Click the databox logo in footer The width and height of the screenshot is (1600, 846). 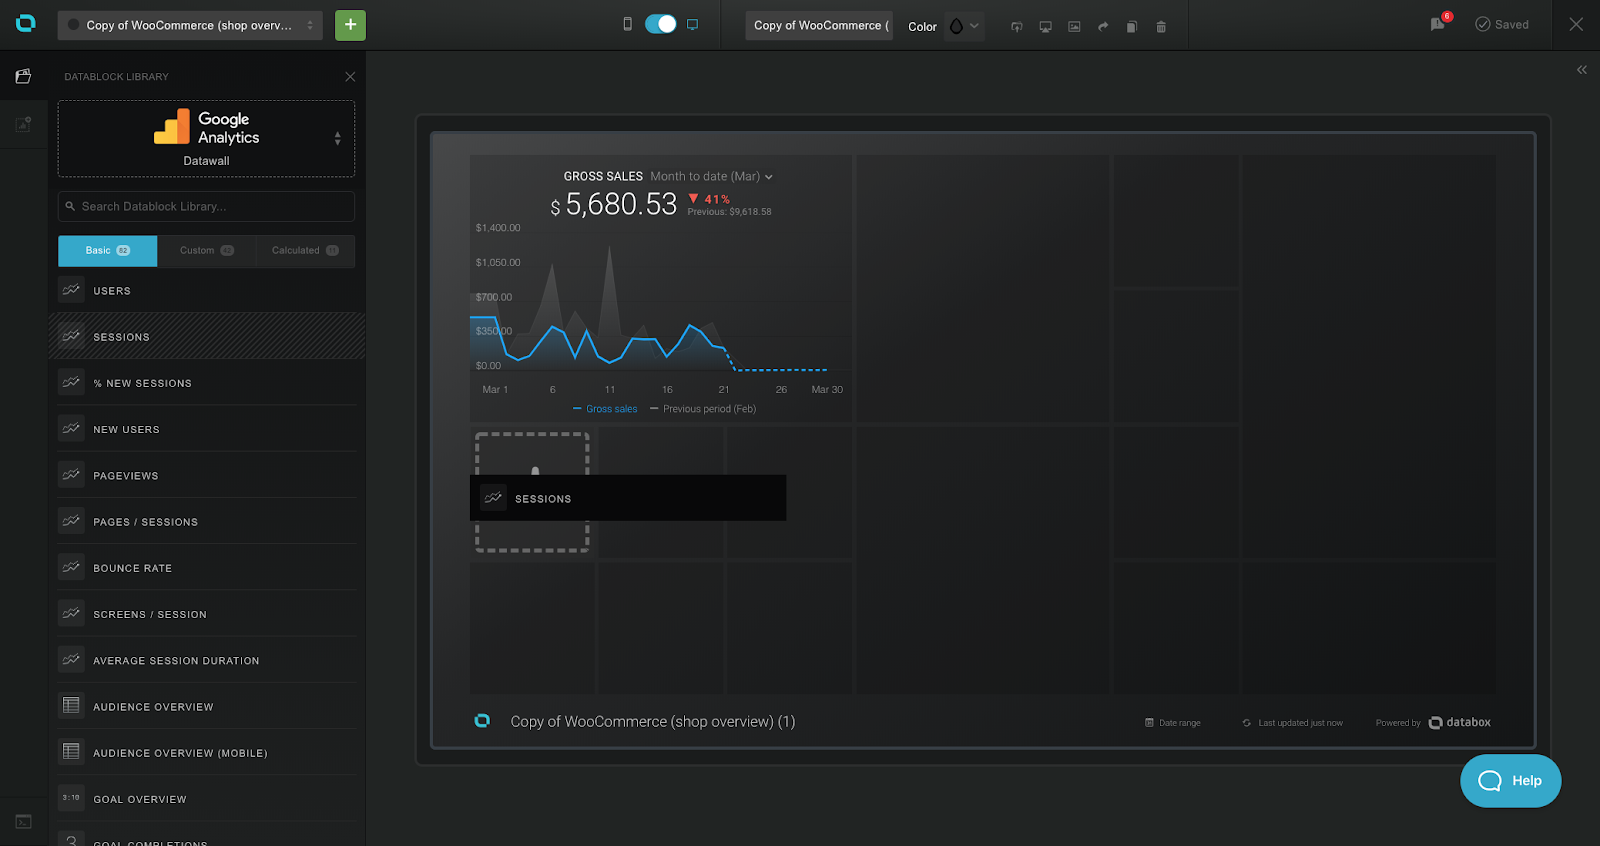point(1460,723)
